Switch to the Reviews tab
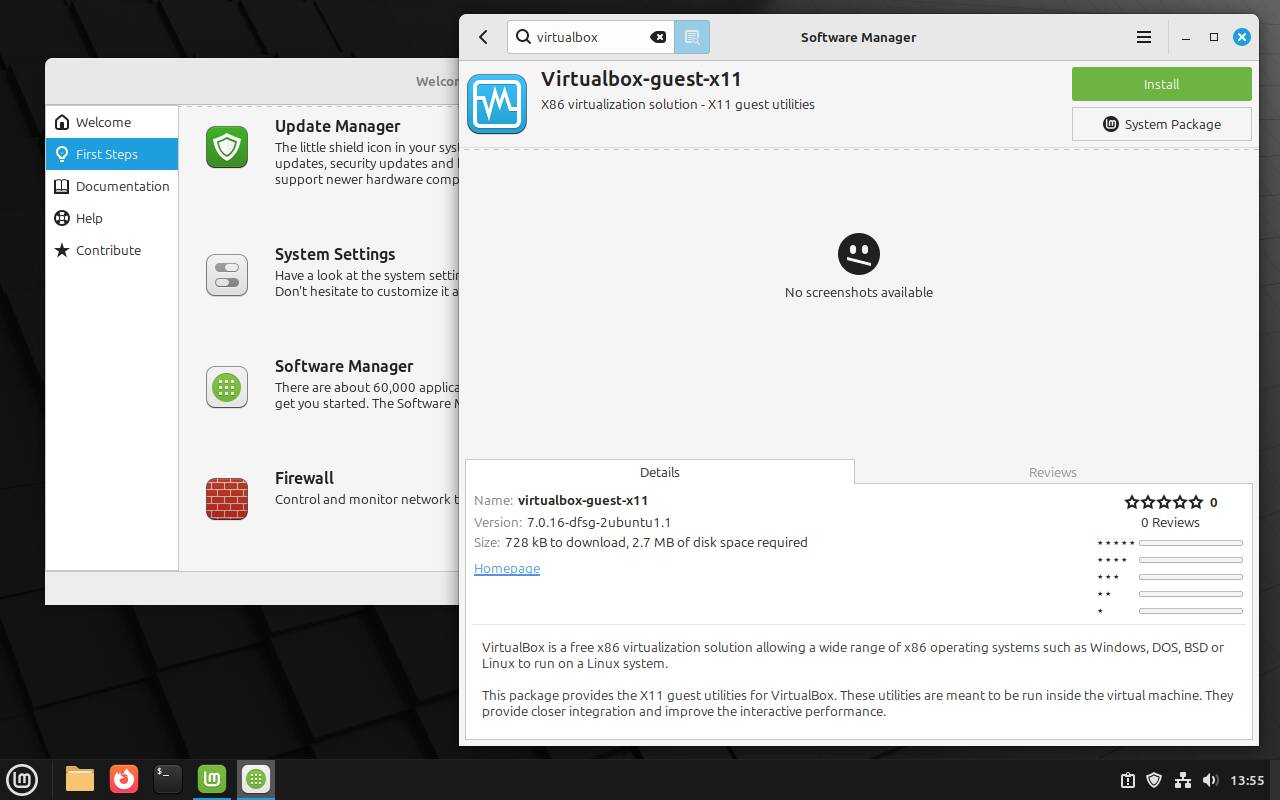Screen dimensions: 1280x800 click(1053, 472)
